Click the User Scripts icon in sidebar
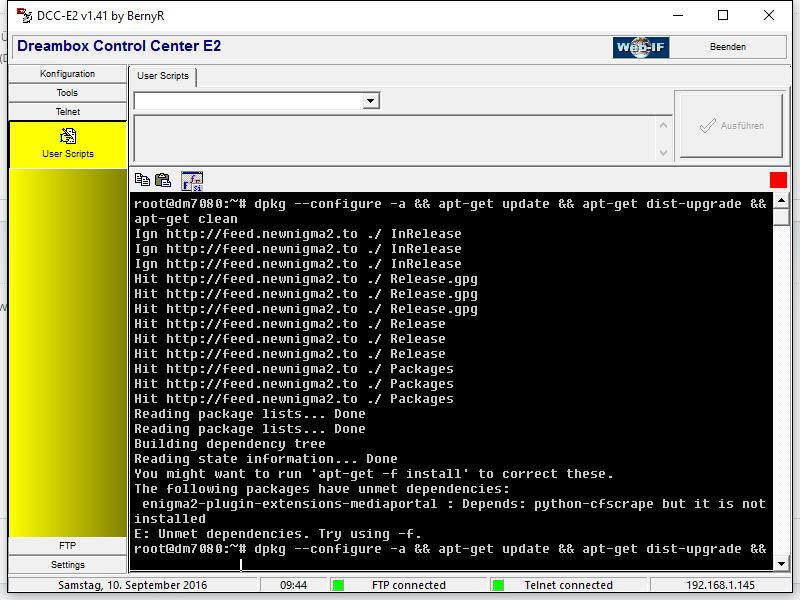The image size is (800, 600). [68, 136]
